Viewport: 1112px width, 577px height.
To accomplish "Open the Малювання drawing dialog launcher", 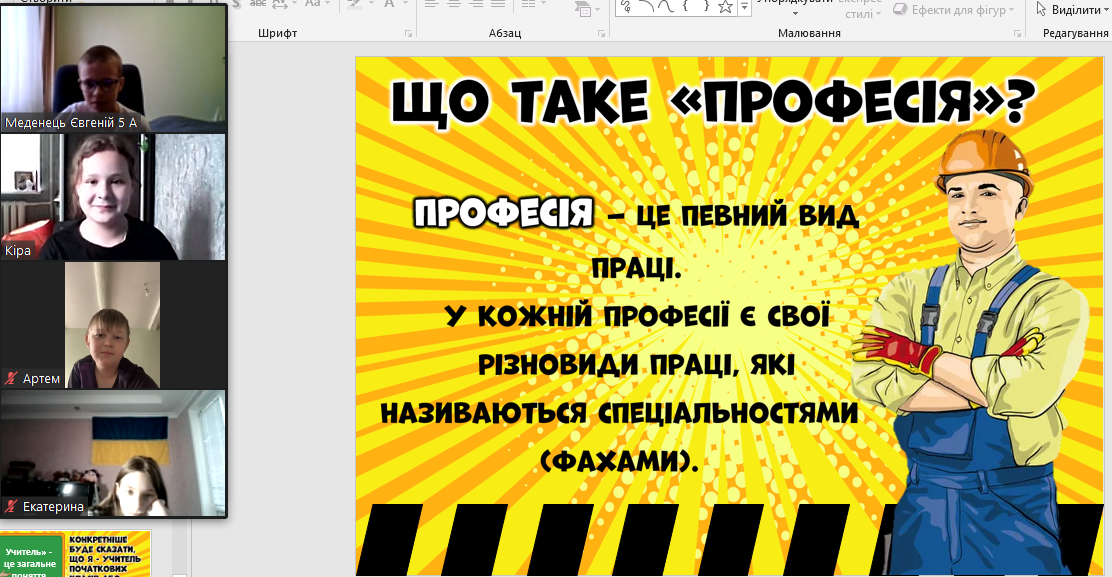I will coord(1018,33).
